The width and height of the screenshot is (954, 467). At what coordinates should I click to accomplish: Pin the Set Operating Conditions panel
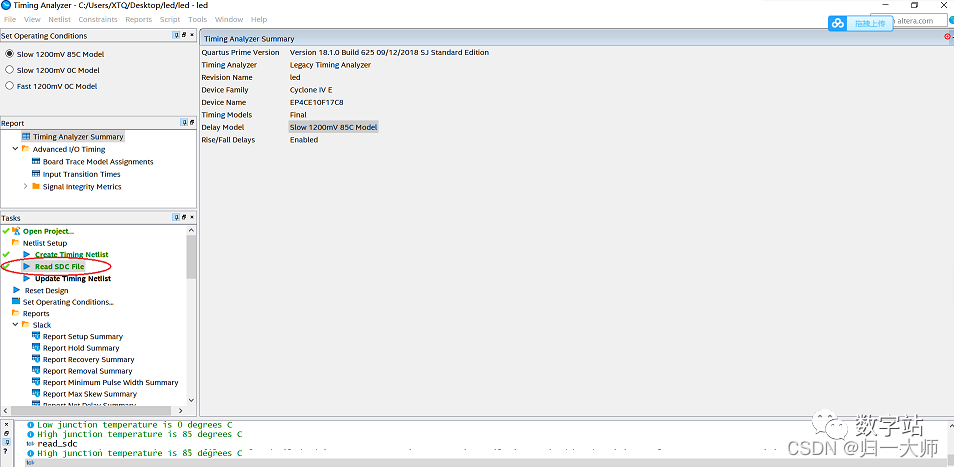pos(176,35)
